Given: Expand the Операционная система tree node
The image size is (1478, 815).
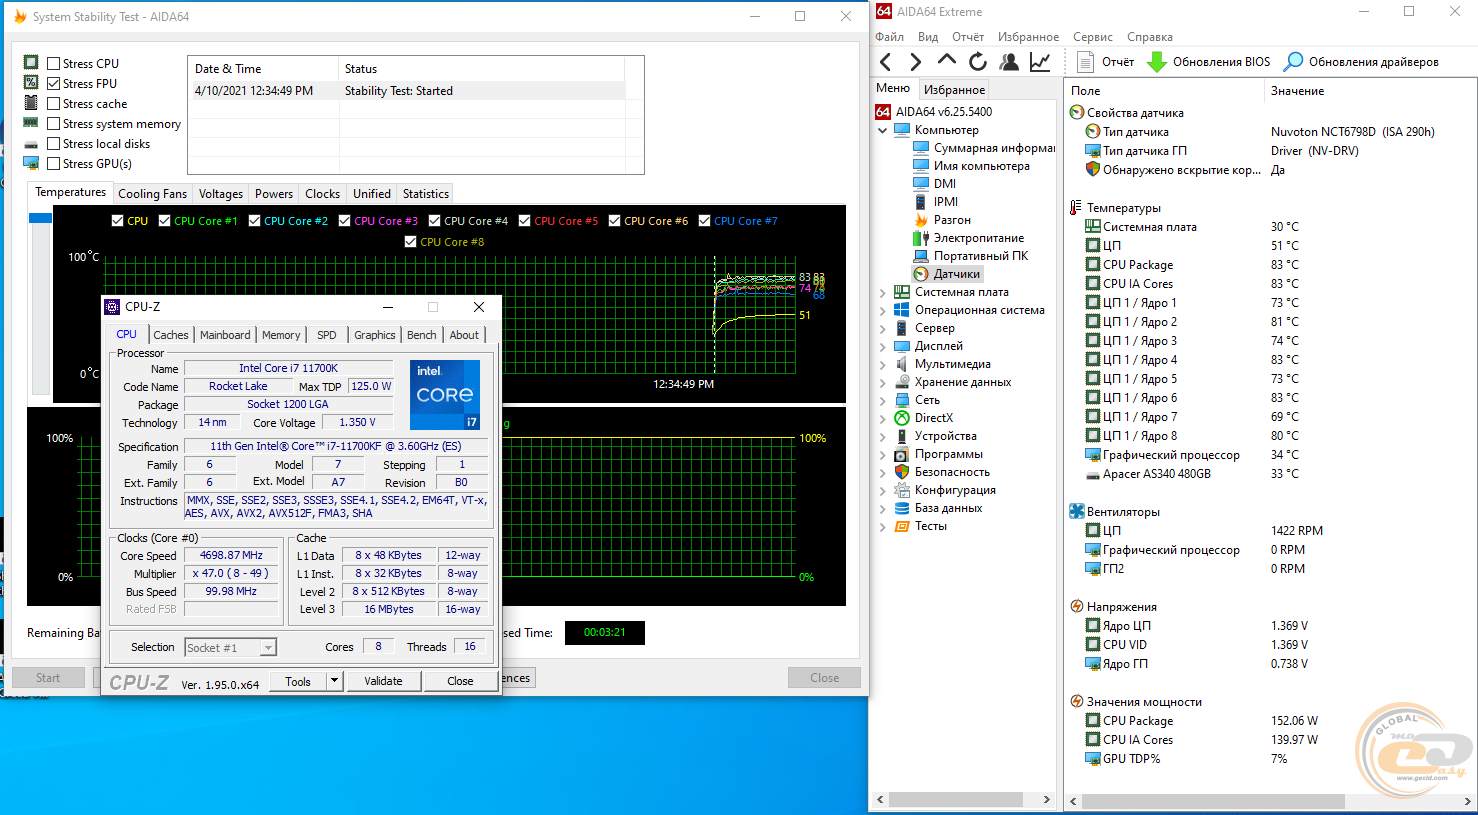Looking at the screenshot, I should point(882,311).
